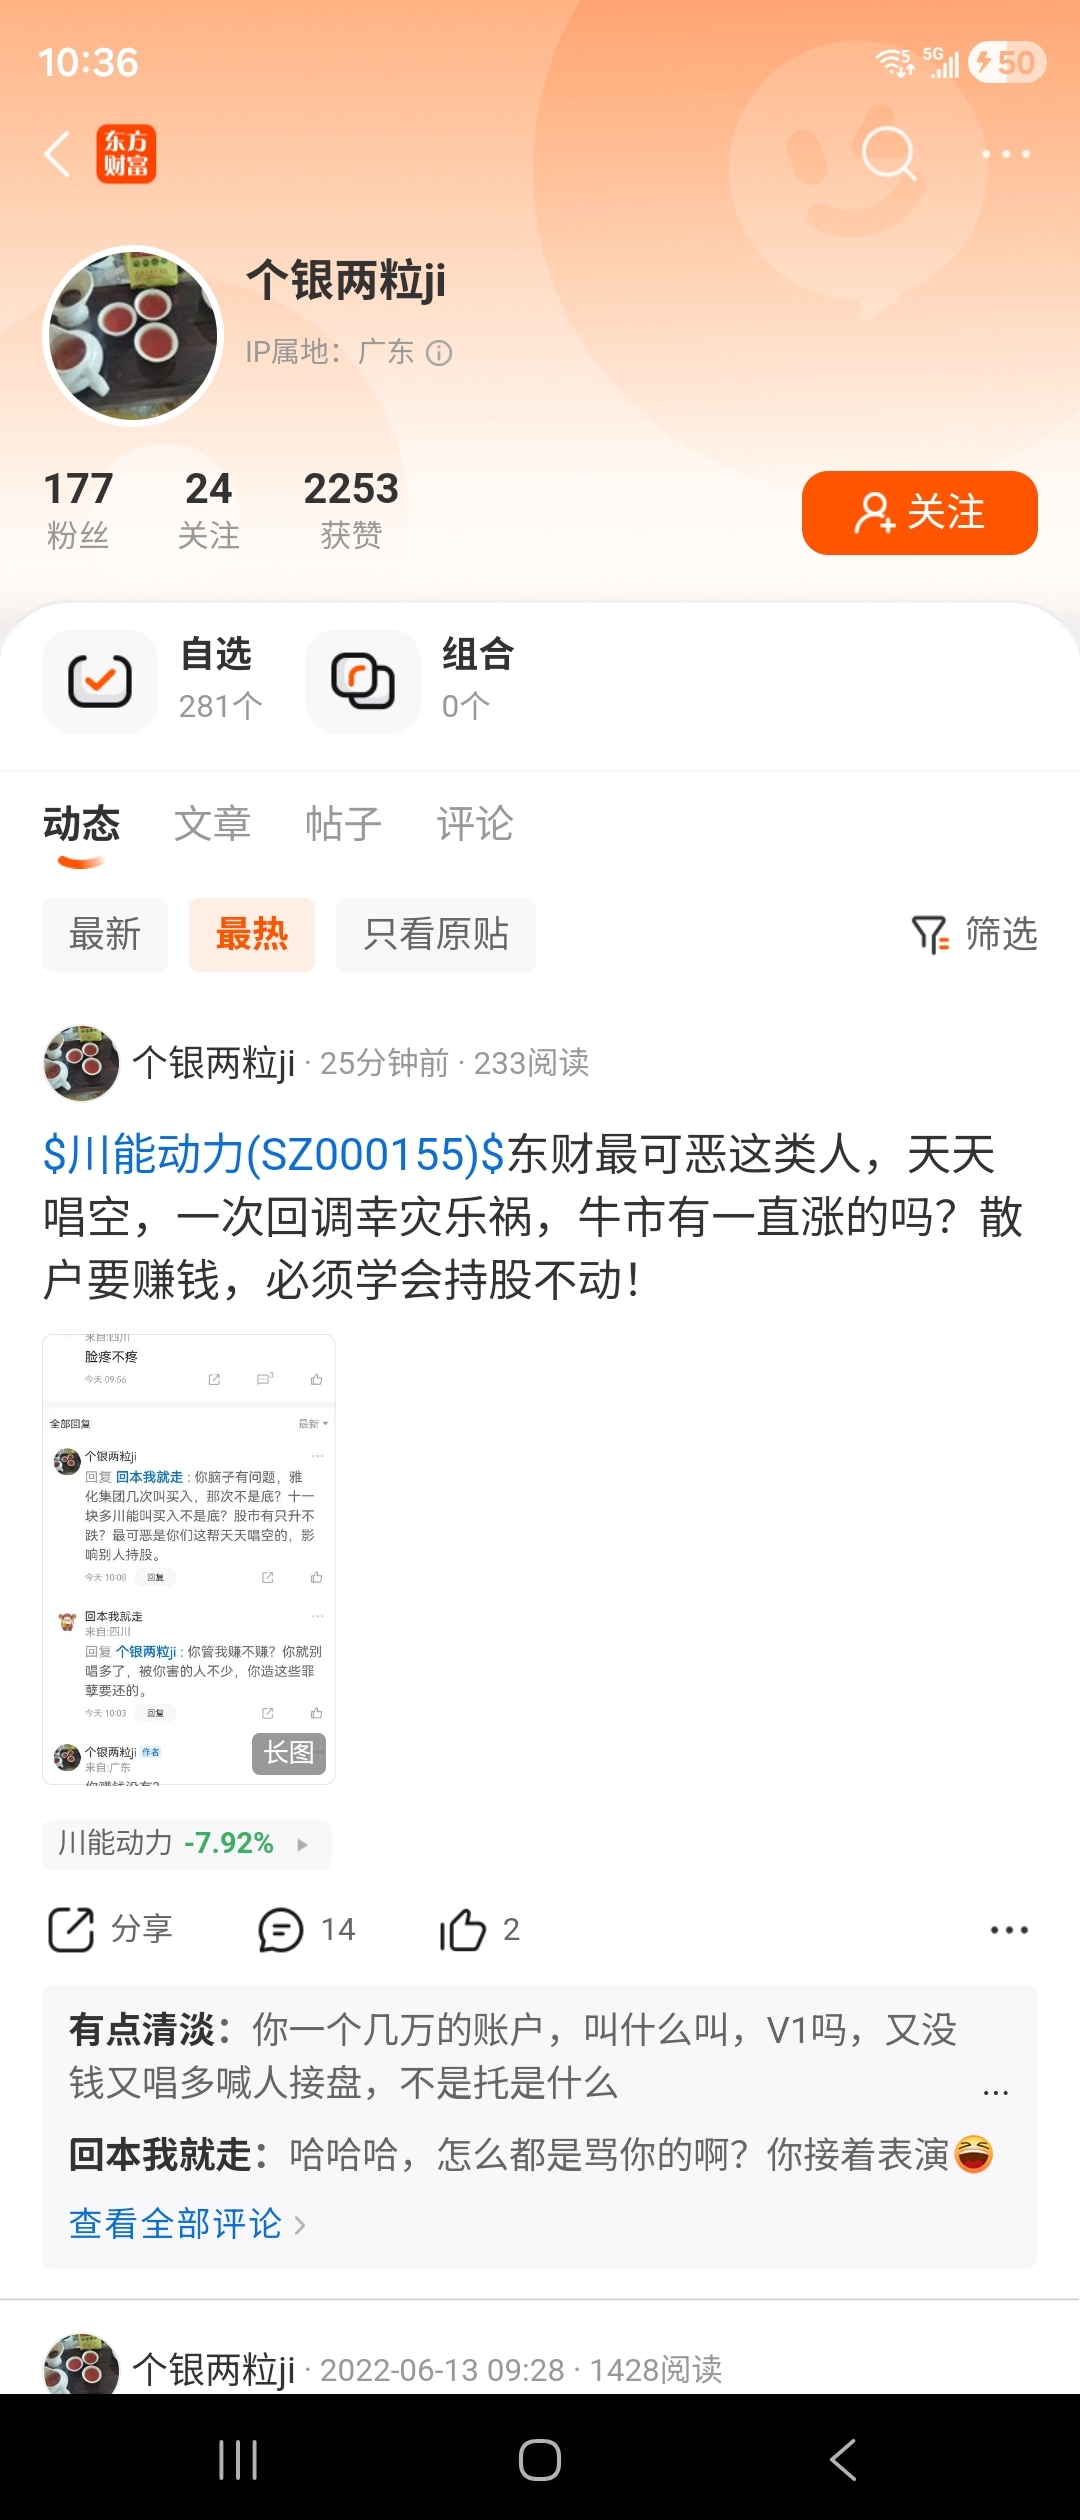Image resolution: width=1080 pixels, height=2520 pixels.
Task: Tap the orange 关注 follow button
Action: click(920, 513)
